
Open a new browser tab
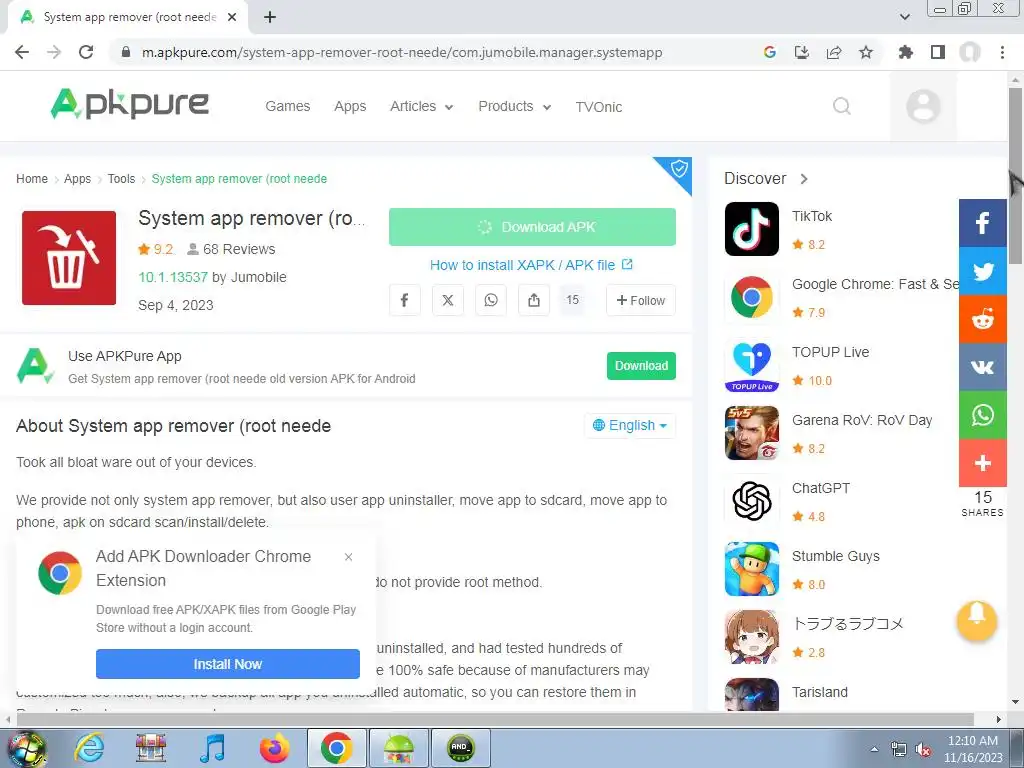pyautogui.click(x=270, y=17)
